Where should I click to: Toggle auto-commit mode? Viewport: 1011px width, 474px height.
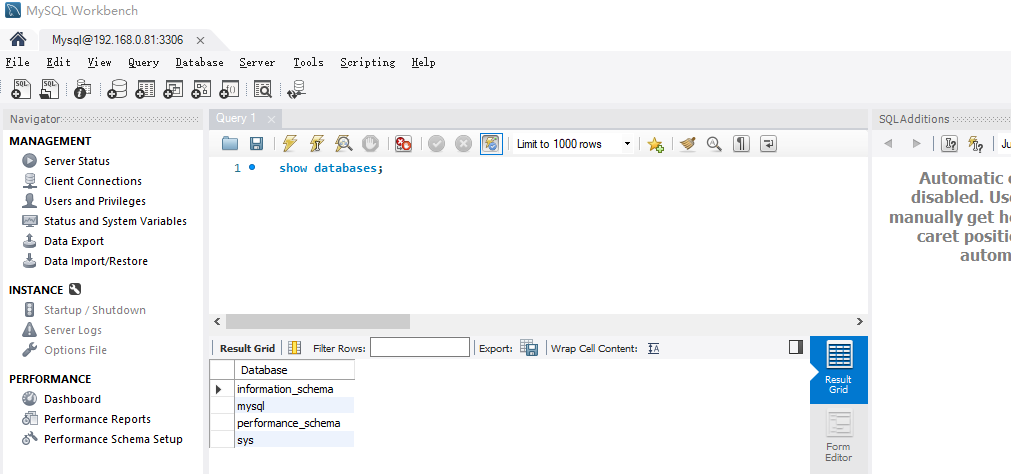[491, 144]
